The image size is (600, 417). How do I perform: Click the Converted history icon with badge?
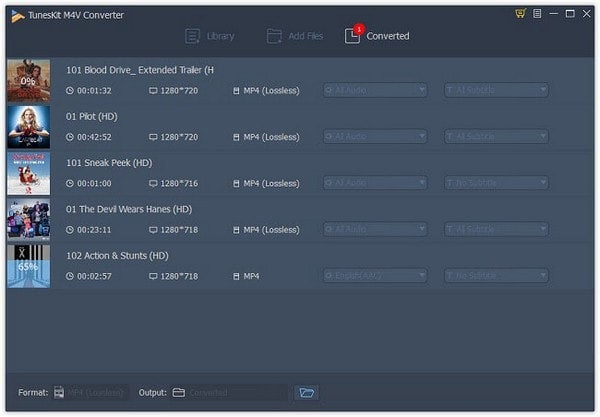coord(352,36)
